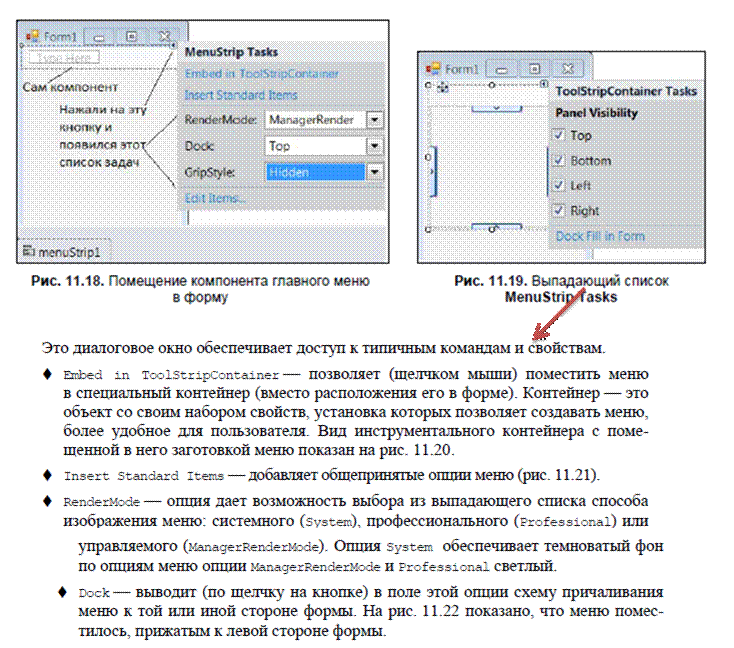Click the MenuStrip Tasks heading

pyautogui.click(x=232, y=52)
